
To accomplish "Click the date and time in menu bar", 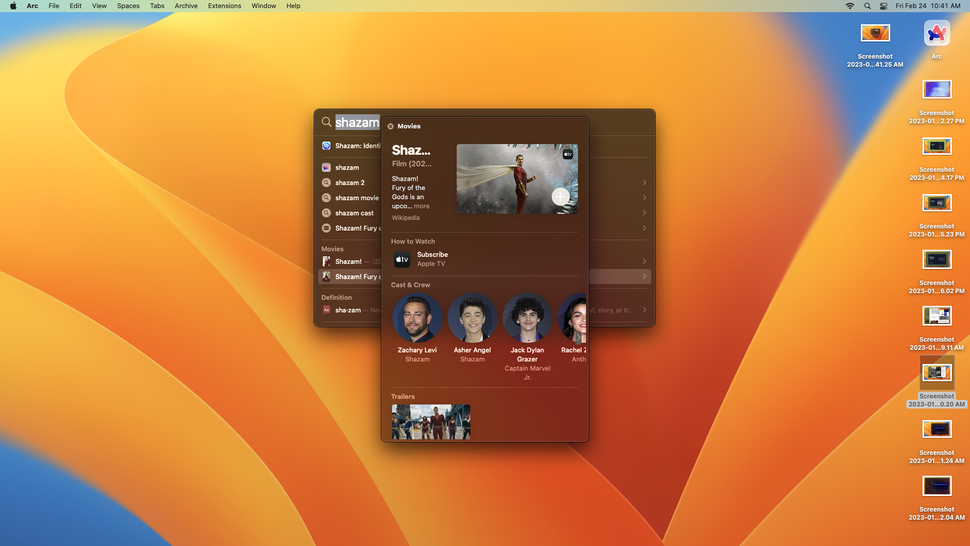I will pos(927,6).
